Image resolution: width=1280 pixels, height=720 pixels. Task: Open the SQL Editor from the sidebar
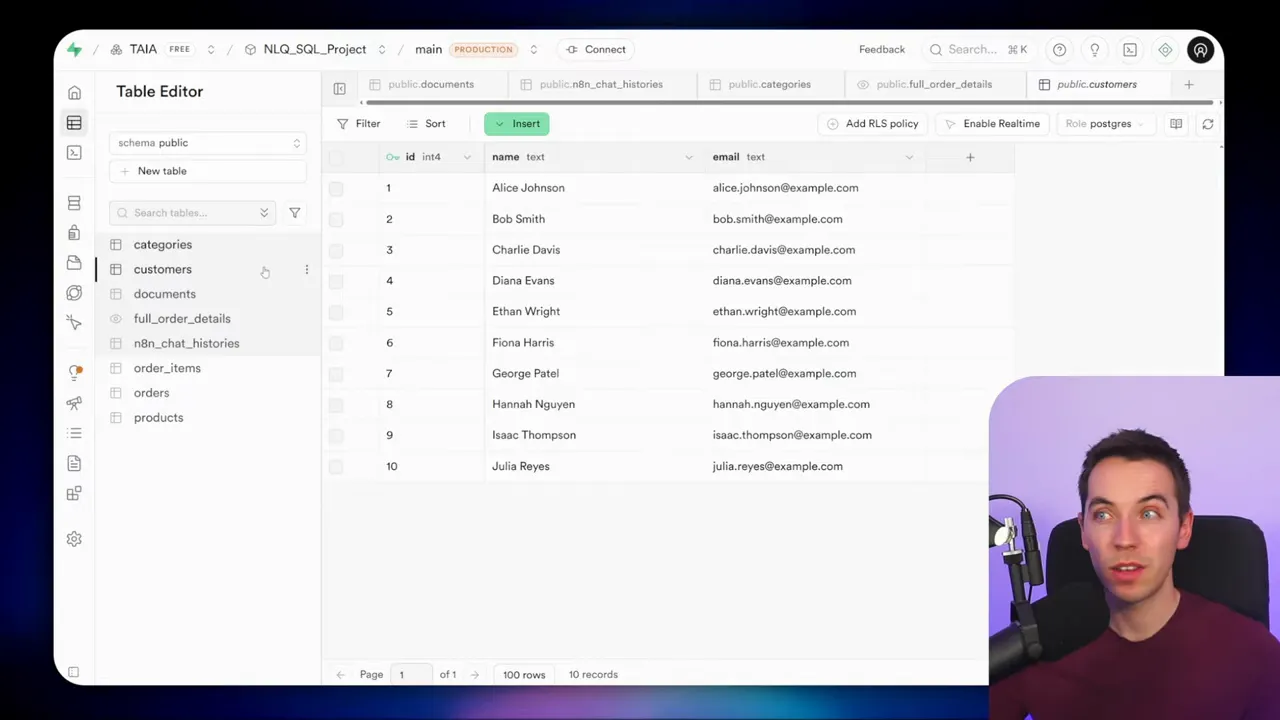coord(74,152)
